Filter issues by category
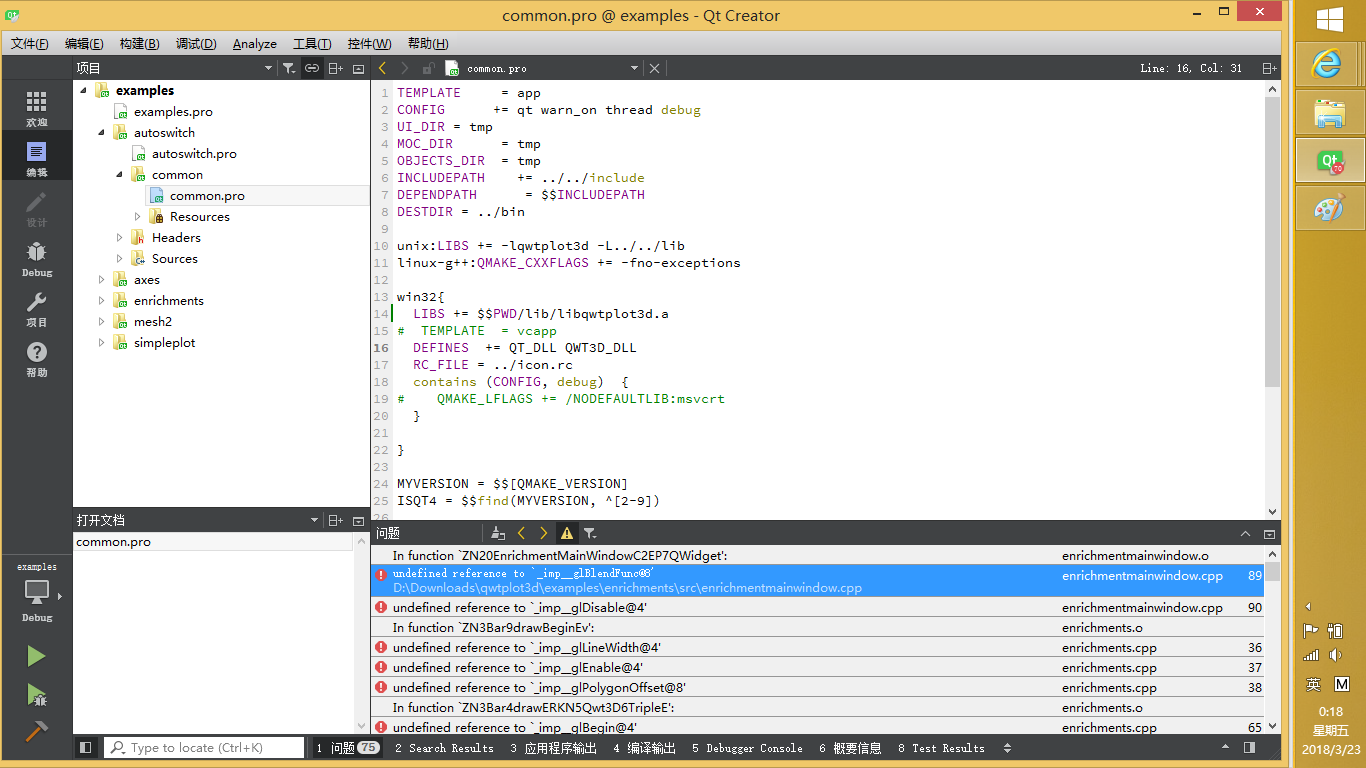This screenshot has height=768, width=1366. (x=590, y=534)
